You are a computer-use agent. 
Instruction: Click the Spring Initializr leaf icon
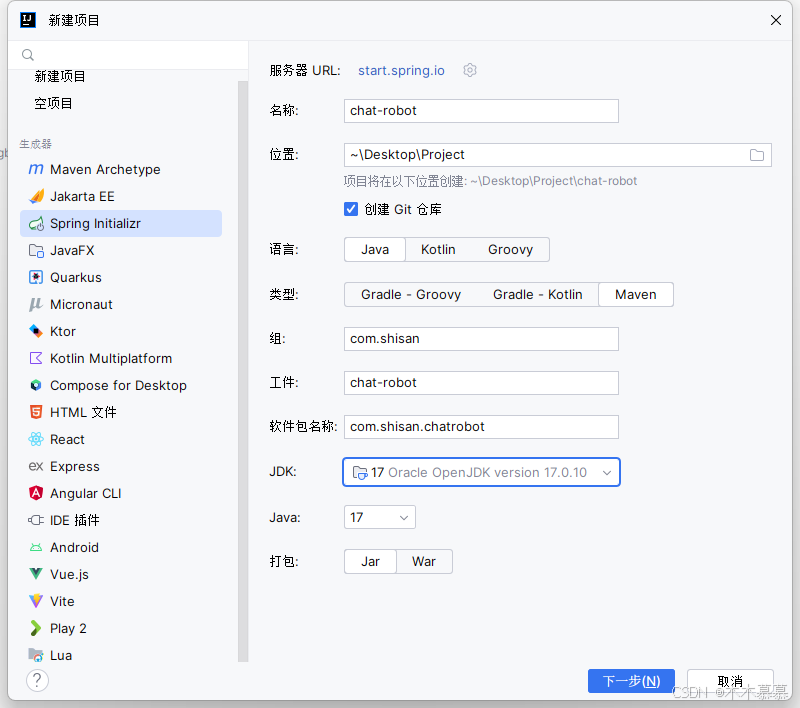click(x=36, y=223)
